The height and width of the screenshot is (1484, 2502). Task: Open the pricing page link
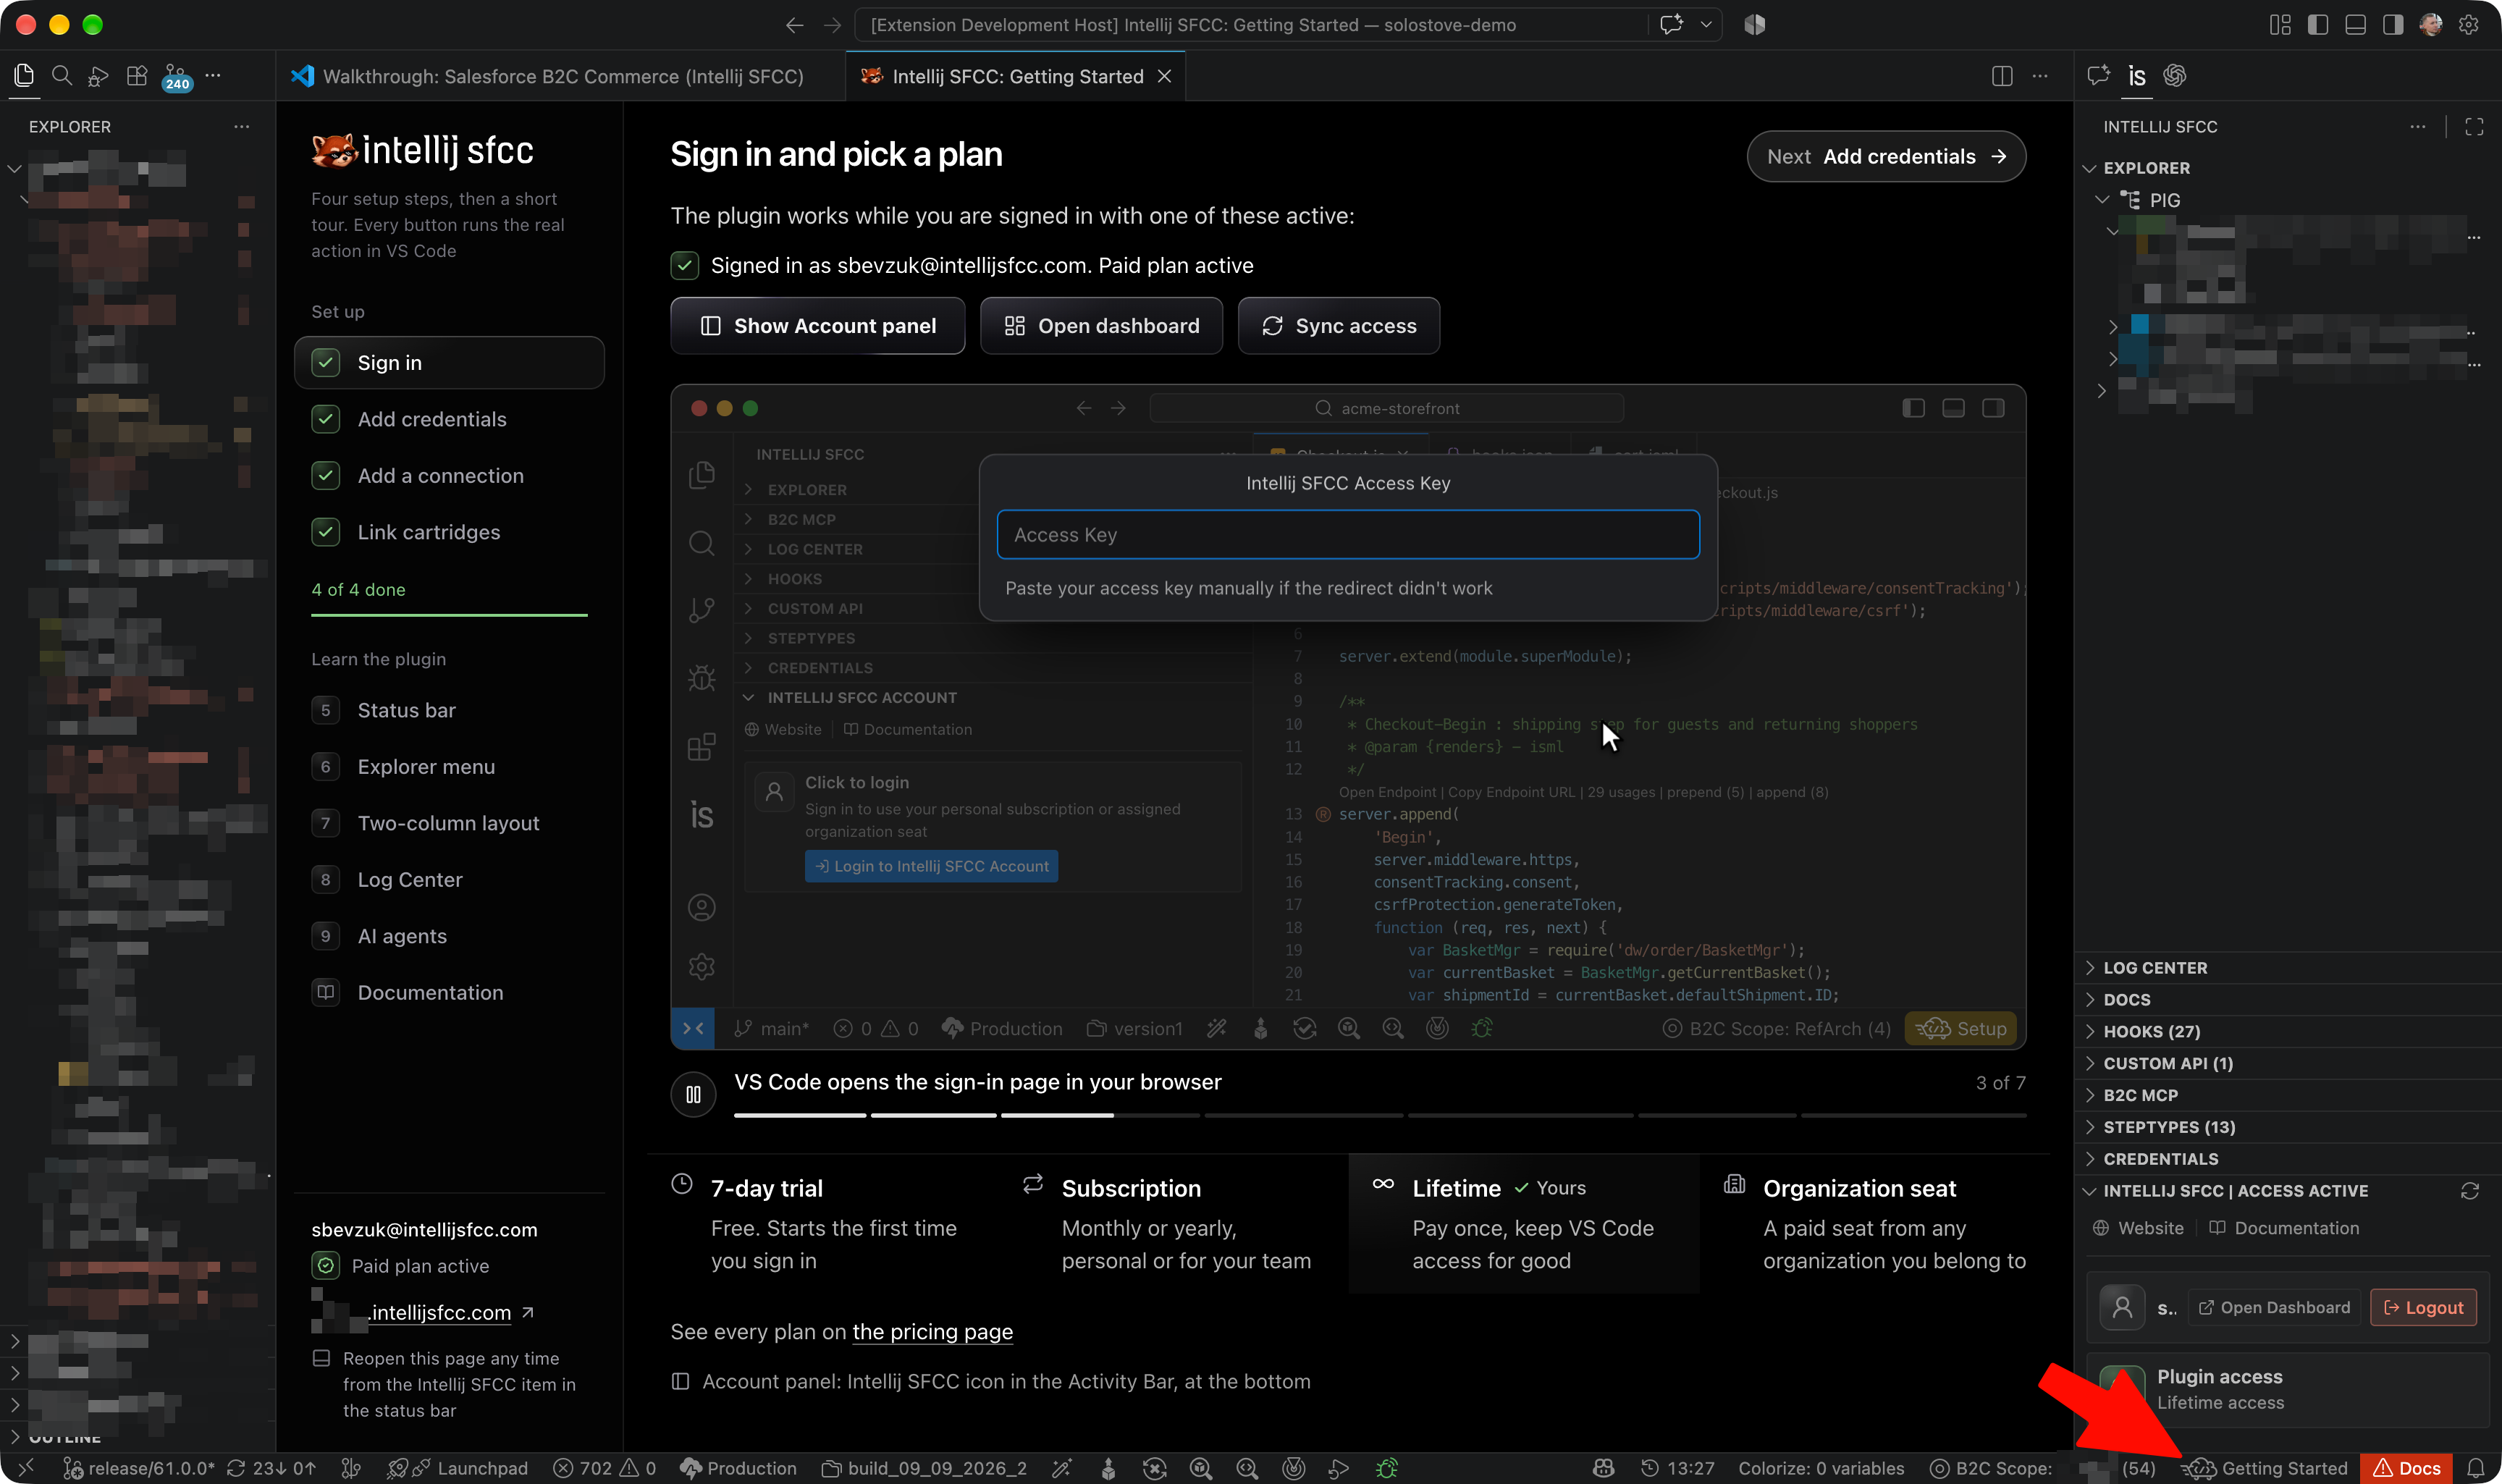[x=932, y=1332]
